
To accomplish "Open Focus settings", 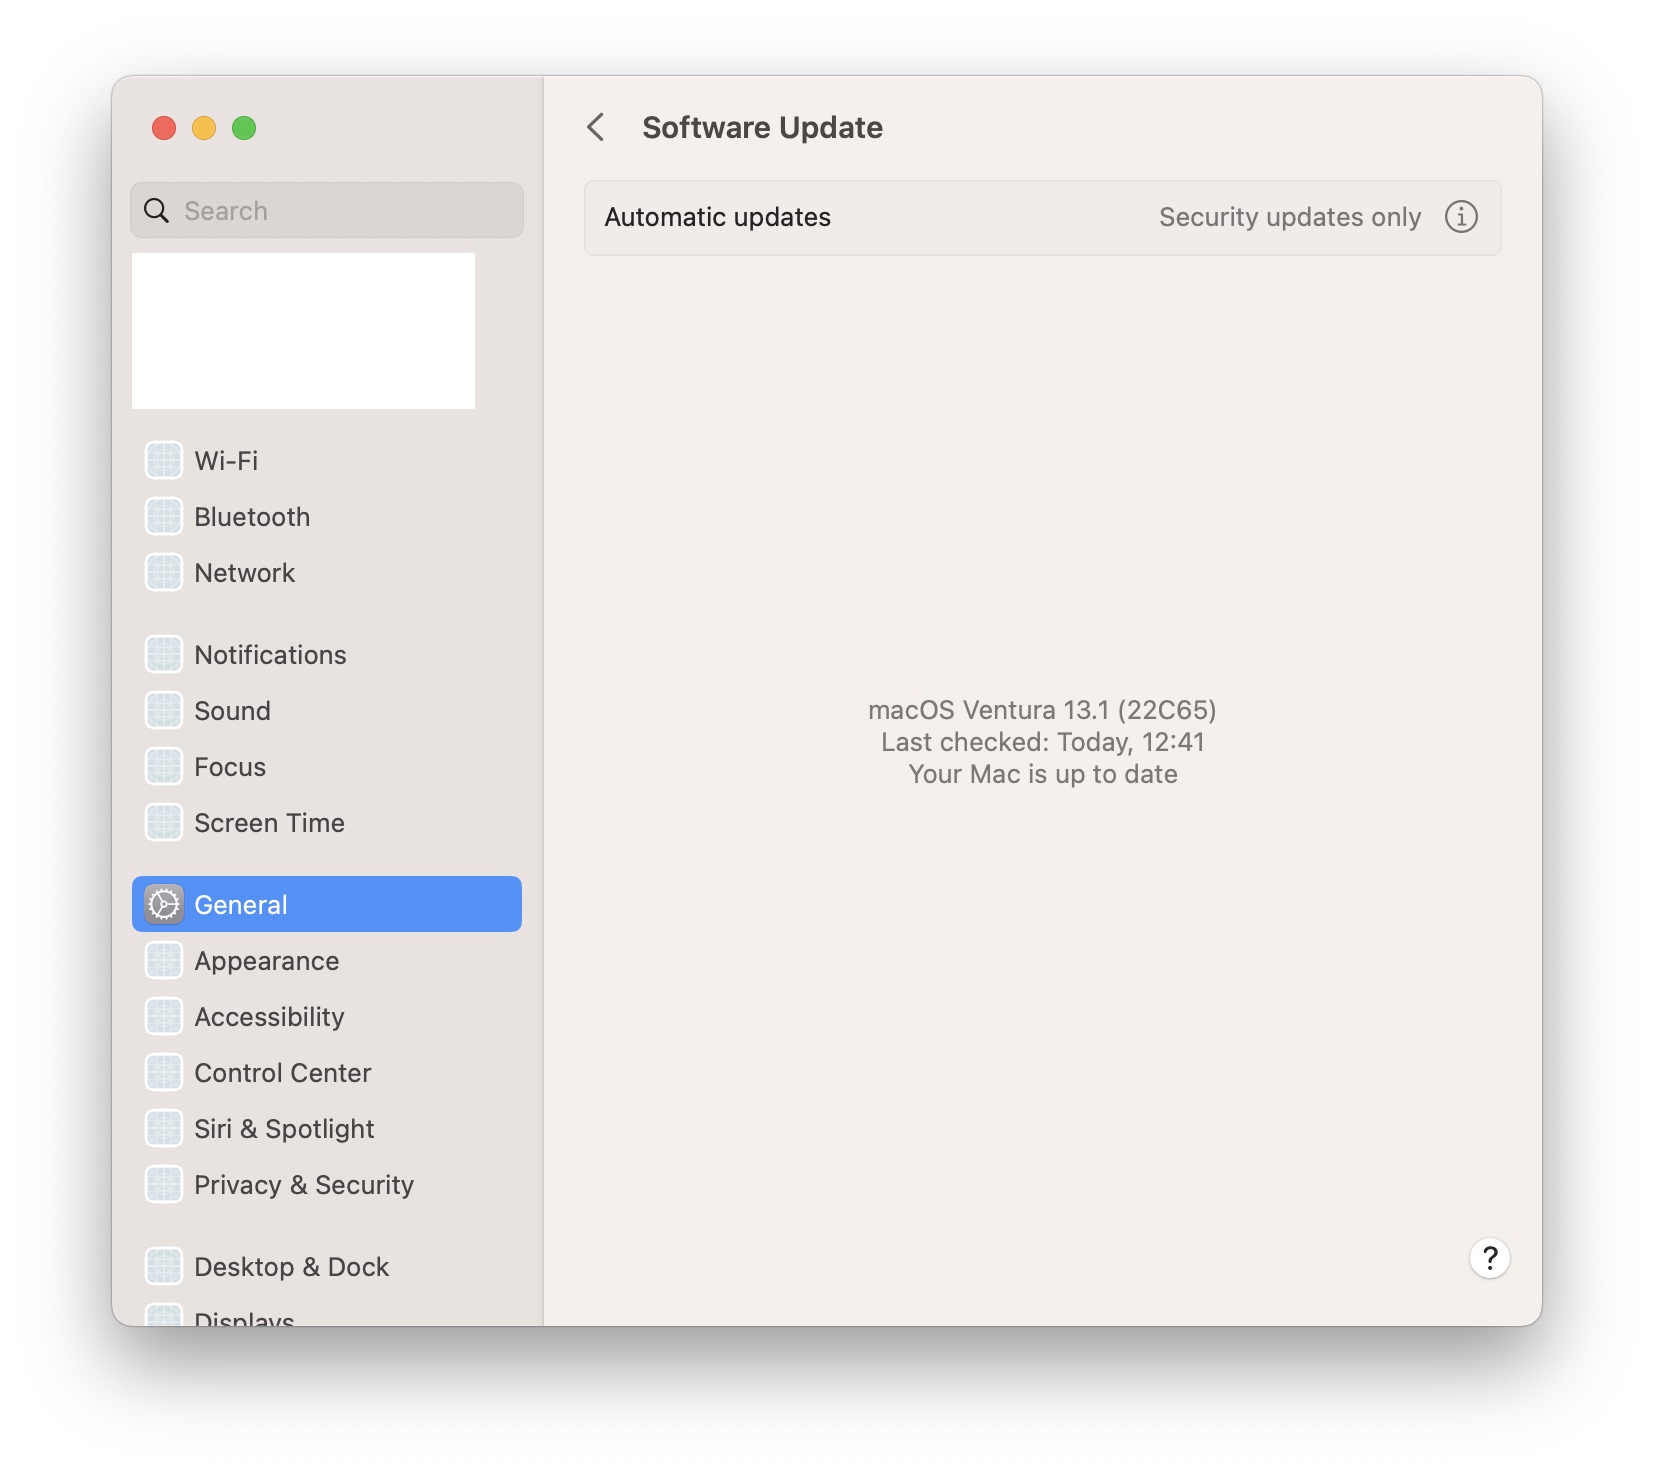I will [x=327, y=766].
